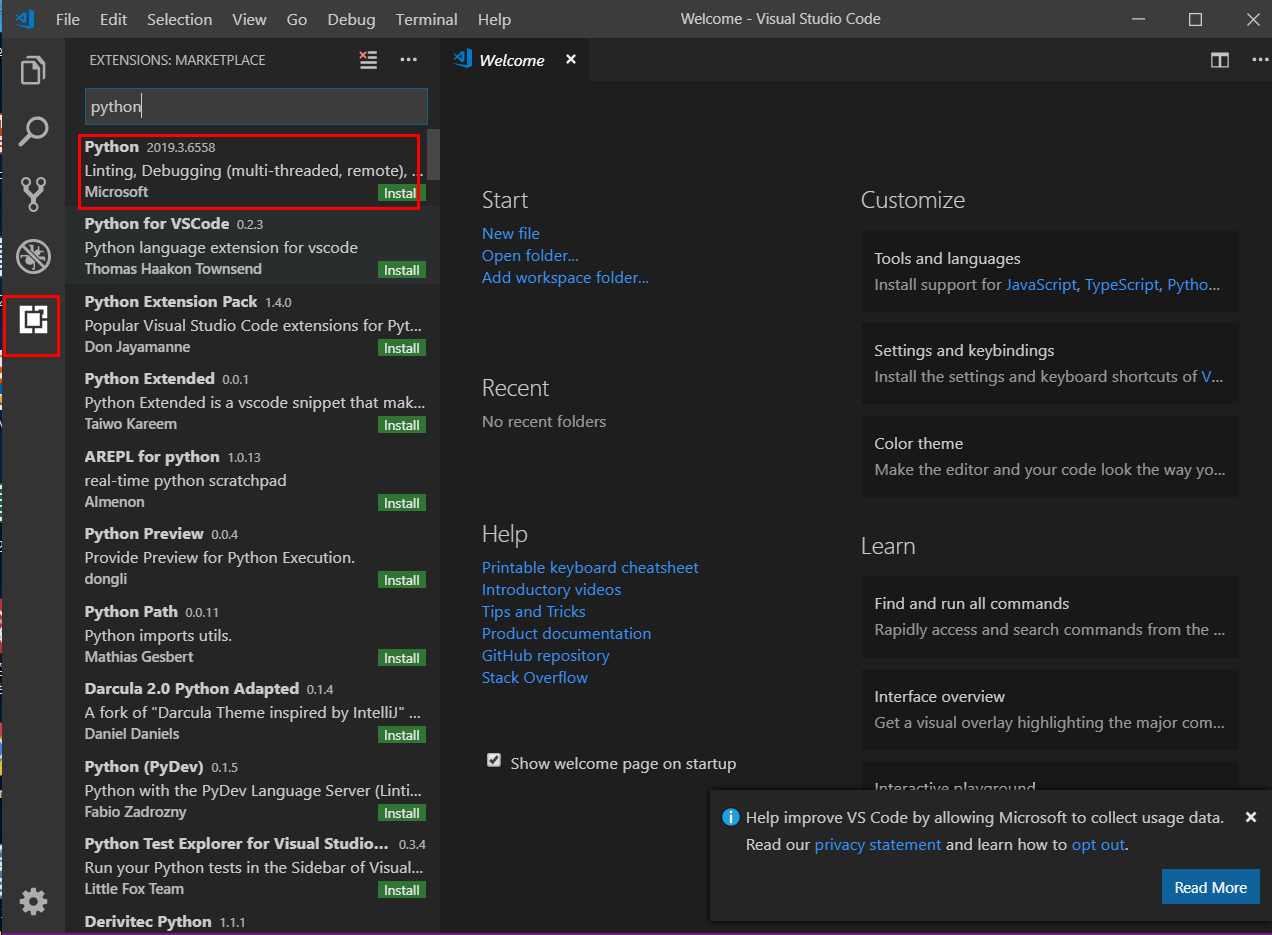This screenshot has height=935, width=1272.
Task: Open the Explorer view in activity bar
Action: (x=33, y=71)
